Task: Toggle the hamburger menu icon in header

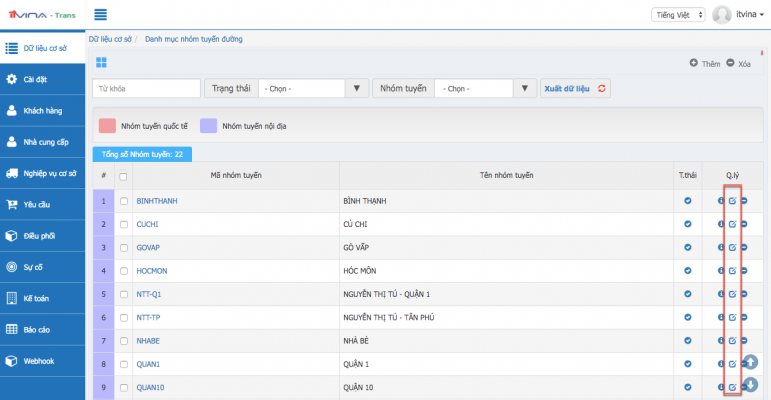Action: point(101,14)
